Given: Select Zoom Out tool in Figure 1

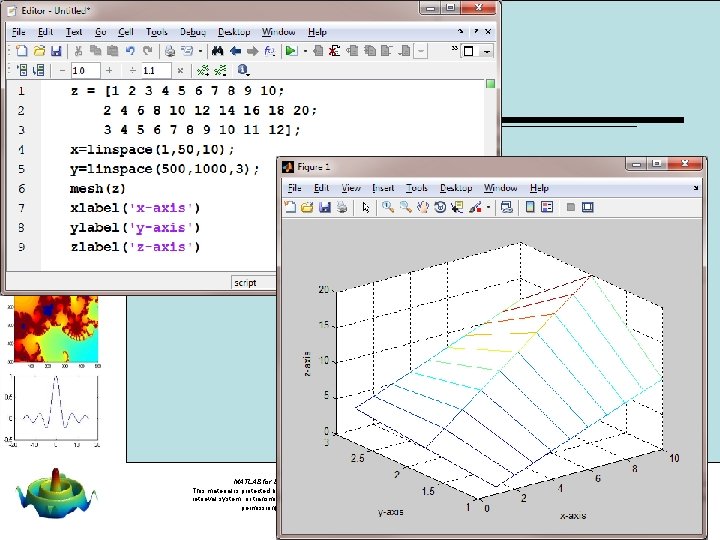Looking at the screenshot, I should 405,207.
